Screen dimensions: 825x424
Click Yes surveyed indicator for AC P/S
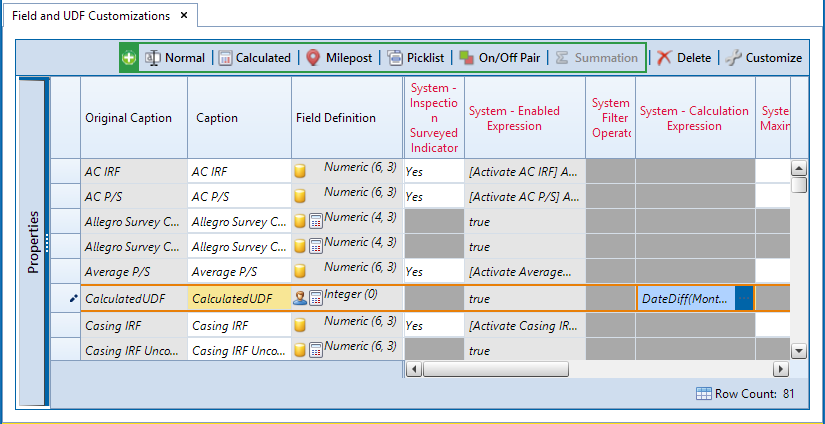434,196
